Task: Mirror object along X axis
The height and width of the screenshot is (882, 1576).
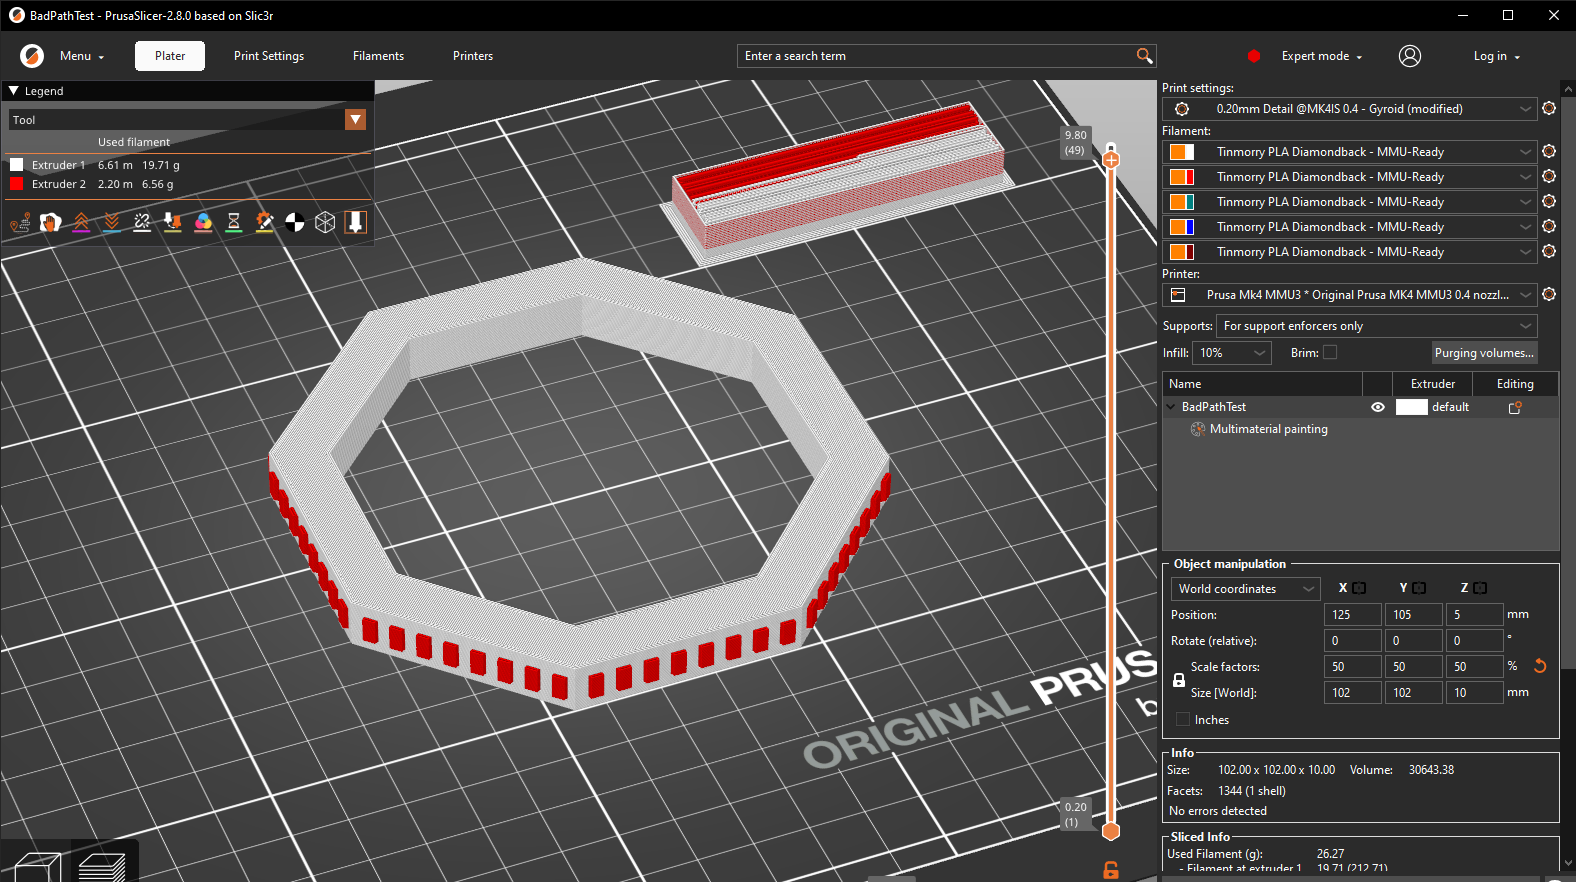Action: (1359, 588)
